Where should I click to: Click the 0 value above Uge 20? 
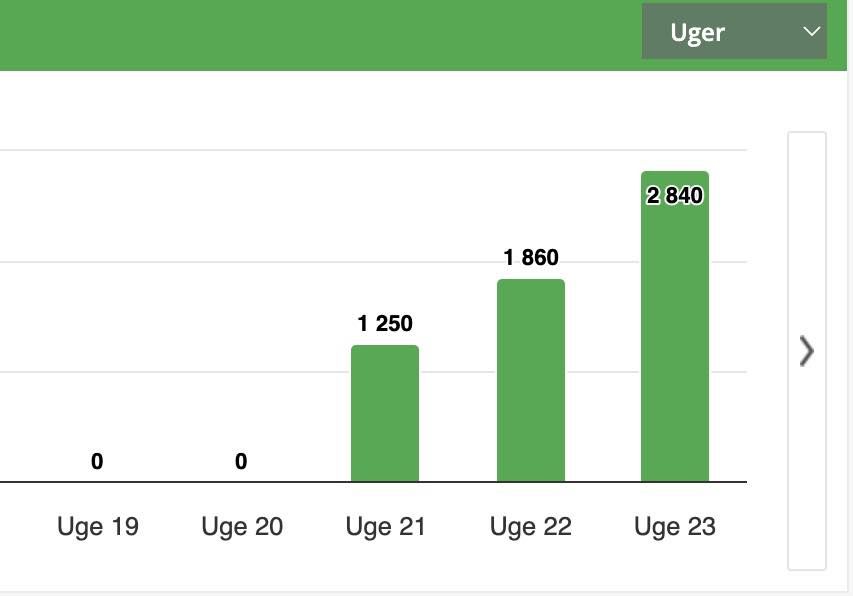(241, 461)
